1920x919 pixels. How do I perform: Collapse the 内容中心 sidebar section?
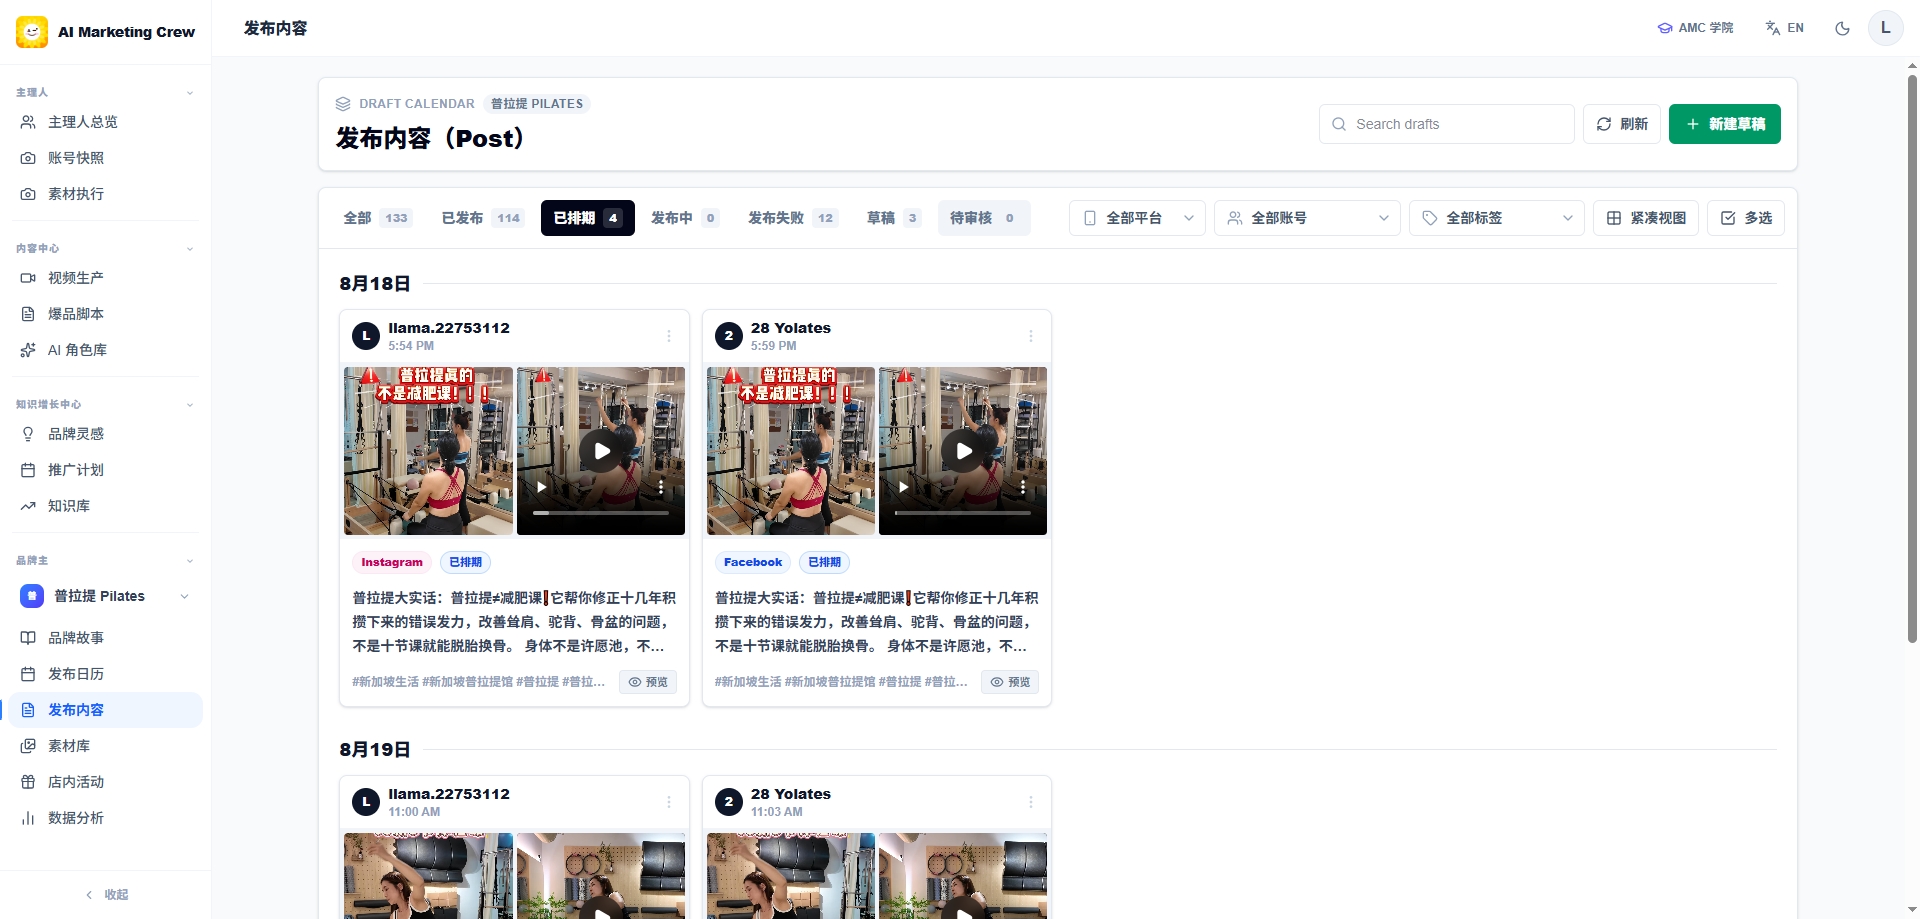[189, 249]
